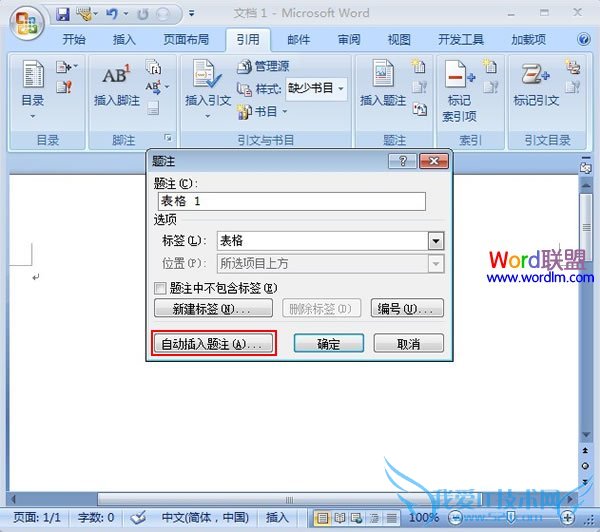Save the document via quick access toolbar
Viewport: 600px width, 532px height.
[62, 15]
